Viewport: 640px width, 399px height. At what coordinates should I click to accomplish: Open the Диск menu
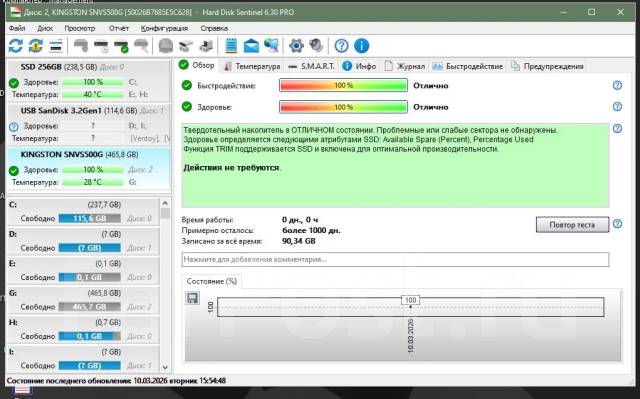click(x=45, y=28)
